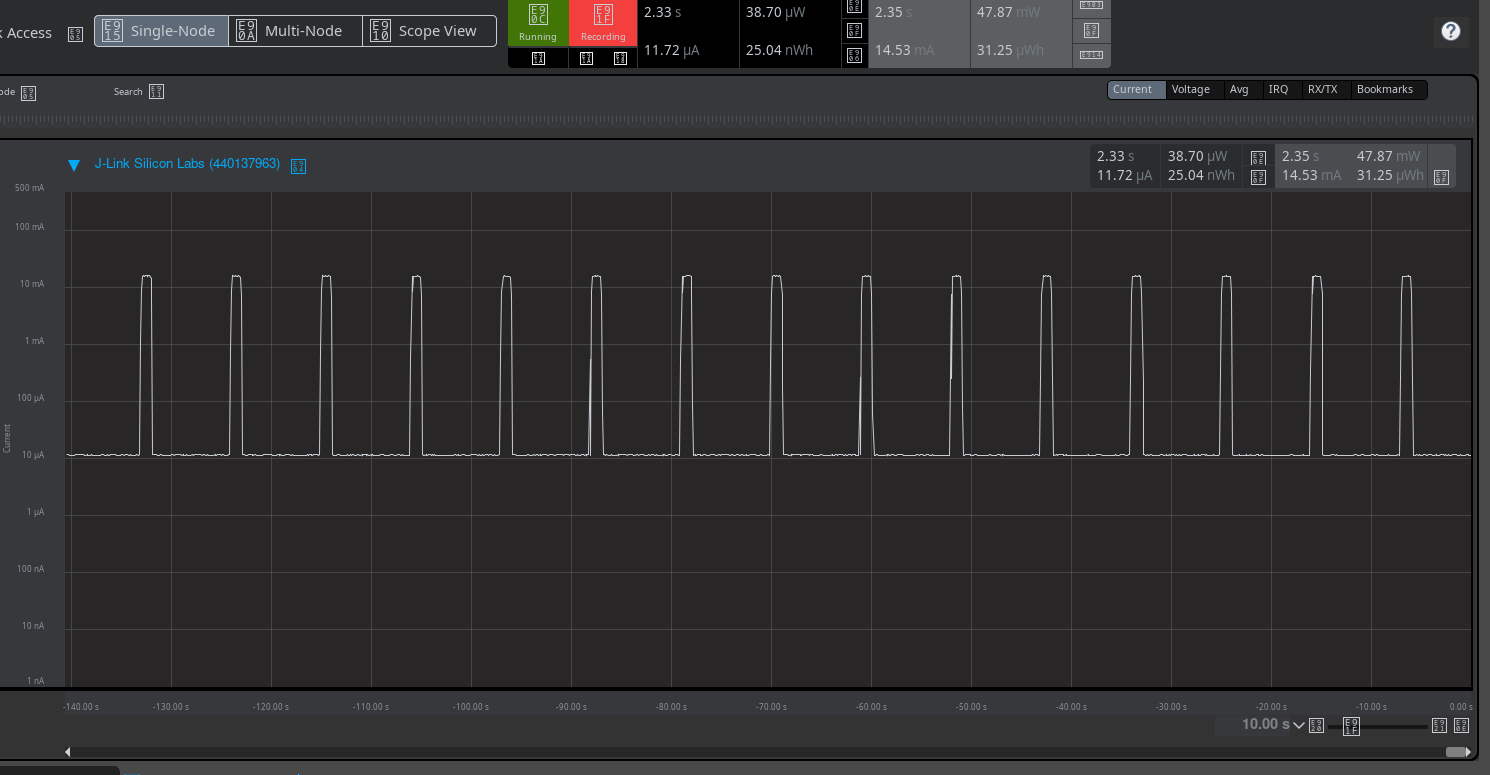1490x775 pixels.
Task: Click the chevron beside 10.00 s
Action: (1299, 725)
